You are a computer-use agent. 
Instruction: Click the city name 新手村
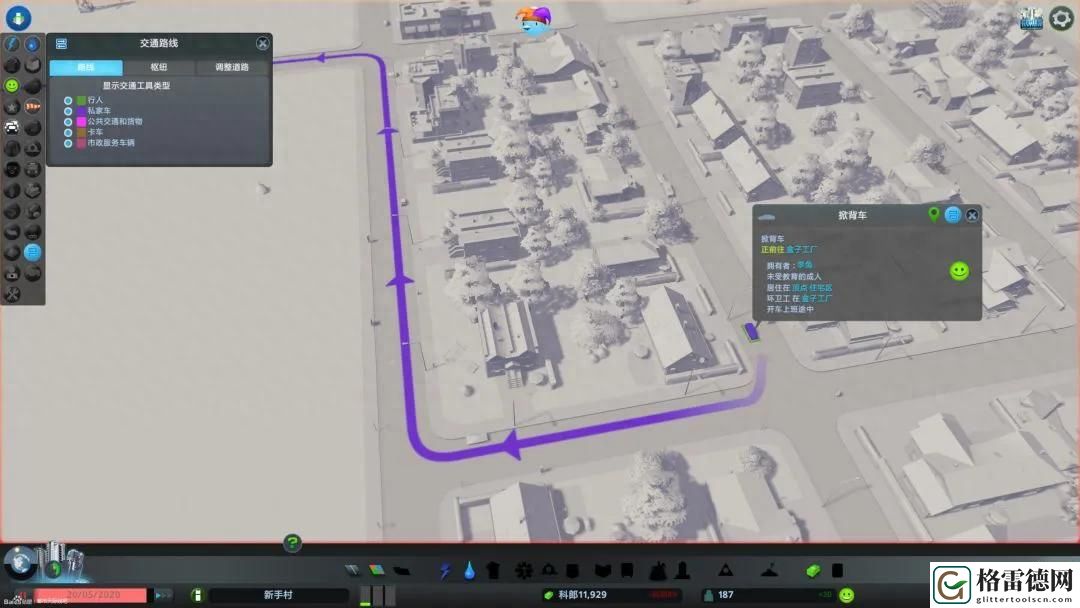[278, 595]
